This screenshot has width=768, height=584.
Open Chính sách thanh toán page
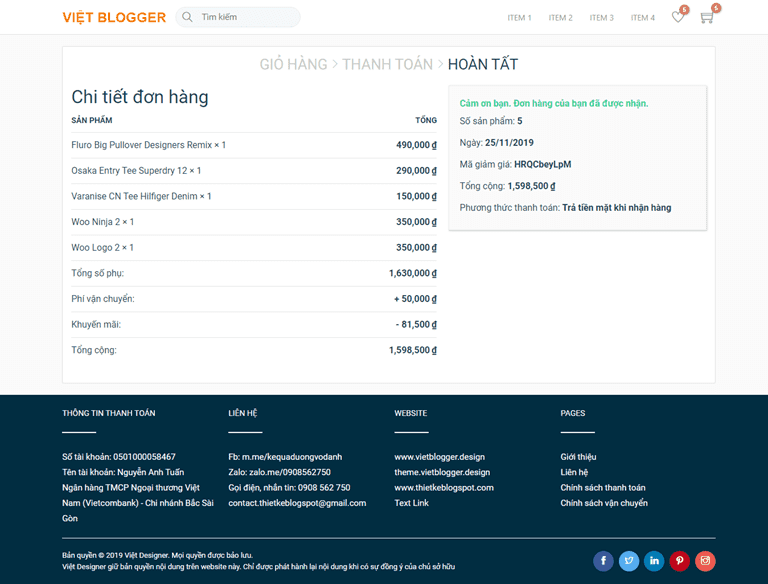point(603,487)
